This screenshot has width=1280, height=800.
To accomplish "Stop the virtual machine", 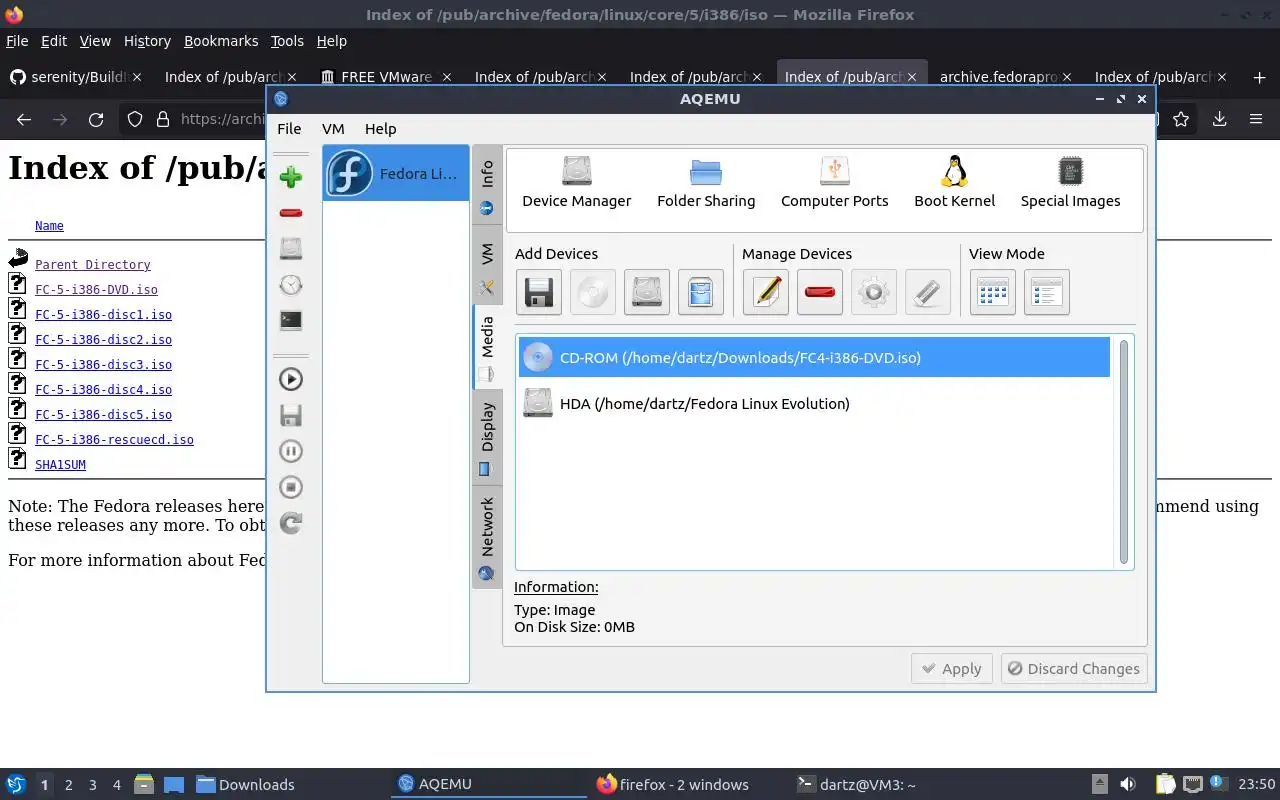I will point(291,487).
